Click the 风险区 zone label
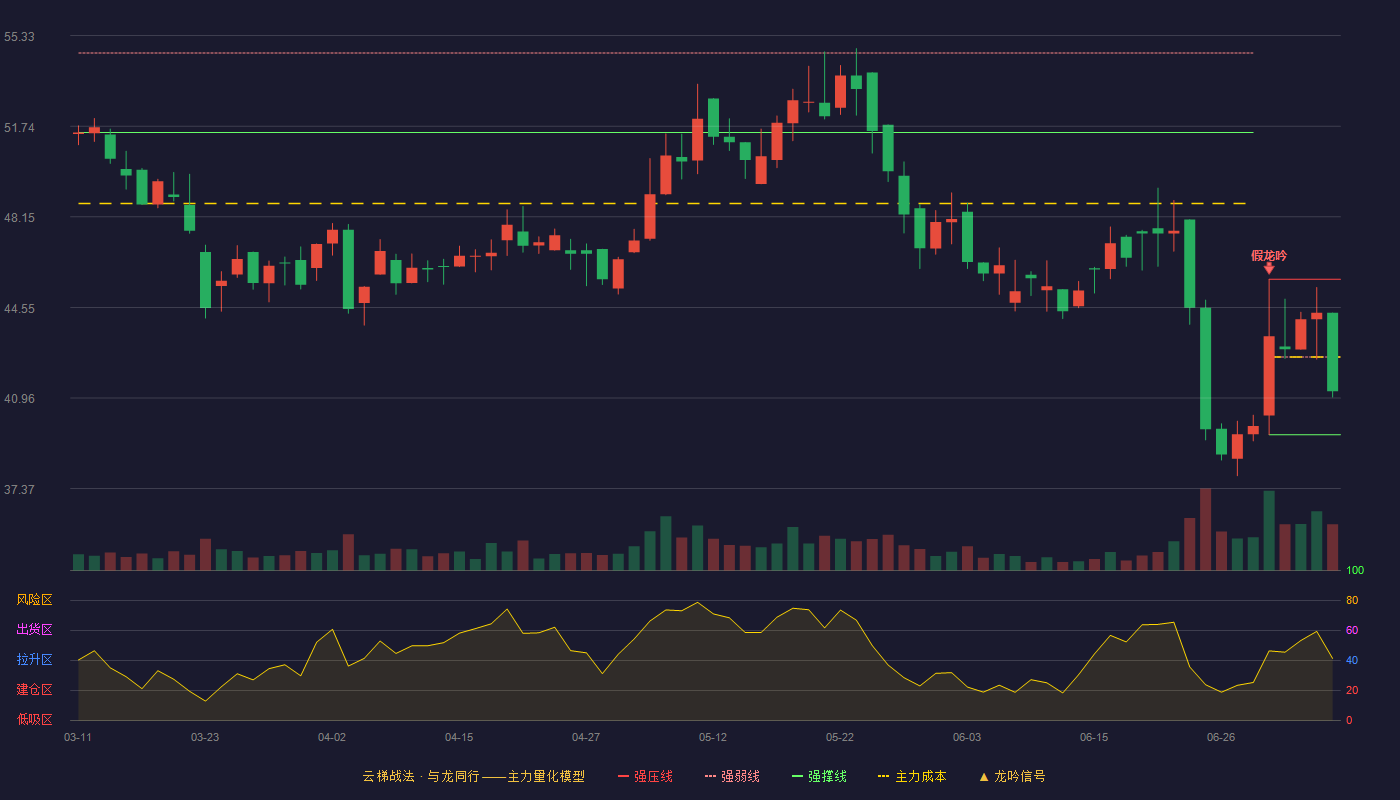Screen dimensions: 1400x800 pyautogui.click(x=34, y=600)
